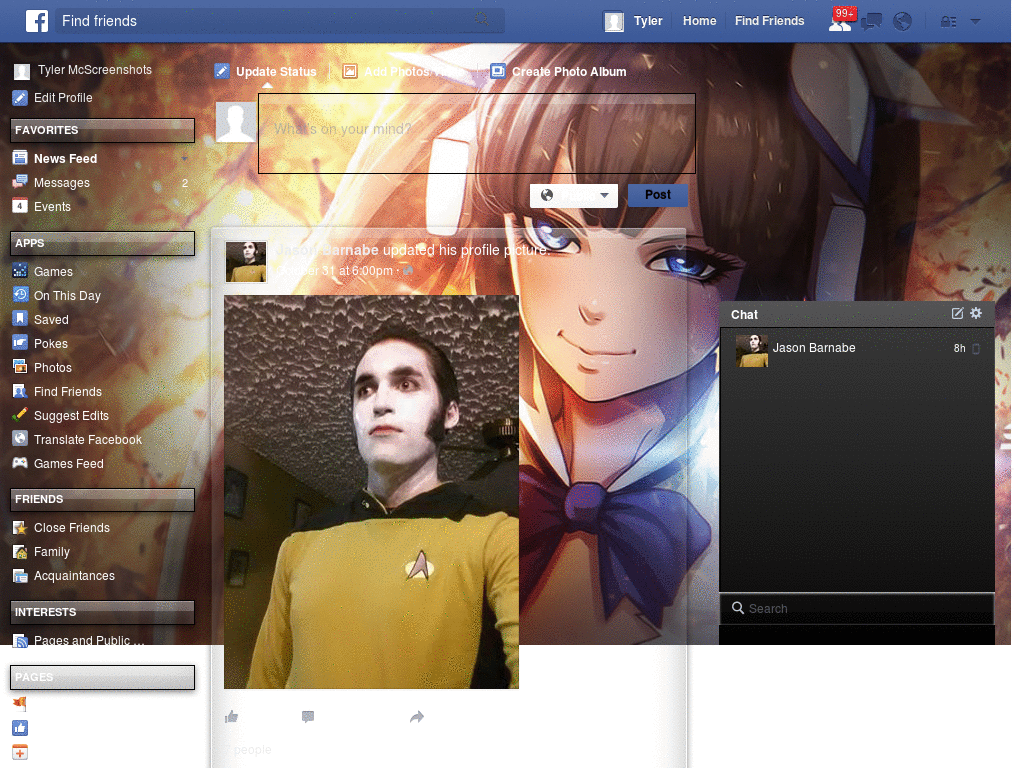Open News Feed in favorites

point(65,159)
